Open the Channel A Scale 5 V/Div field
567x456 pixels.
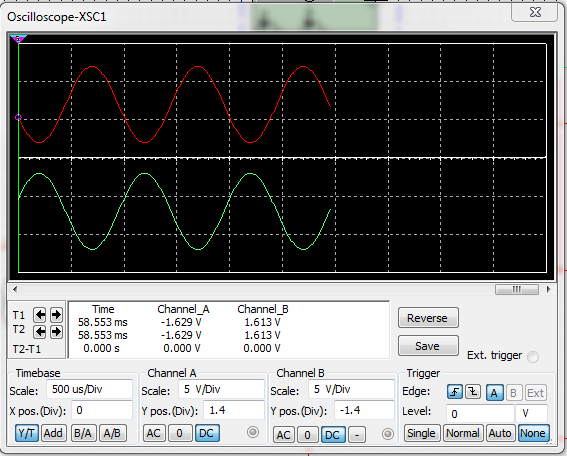221,389
